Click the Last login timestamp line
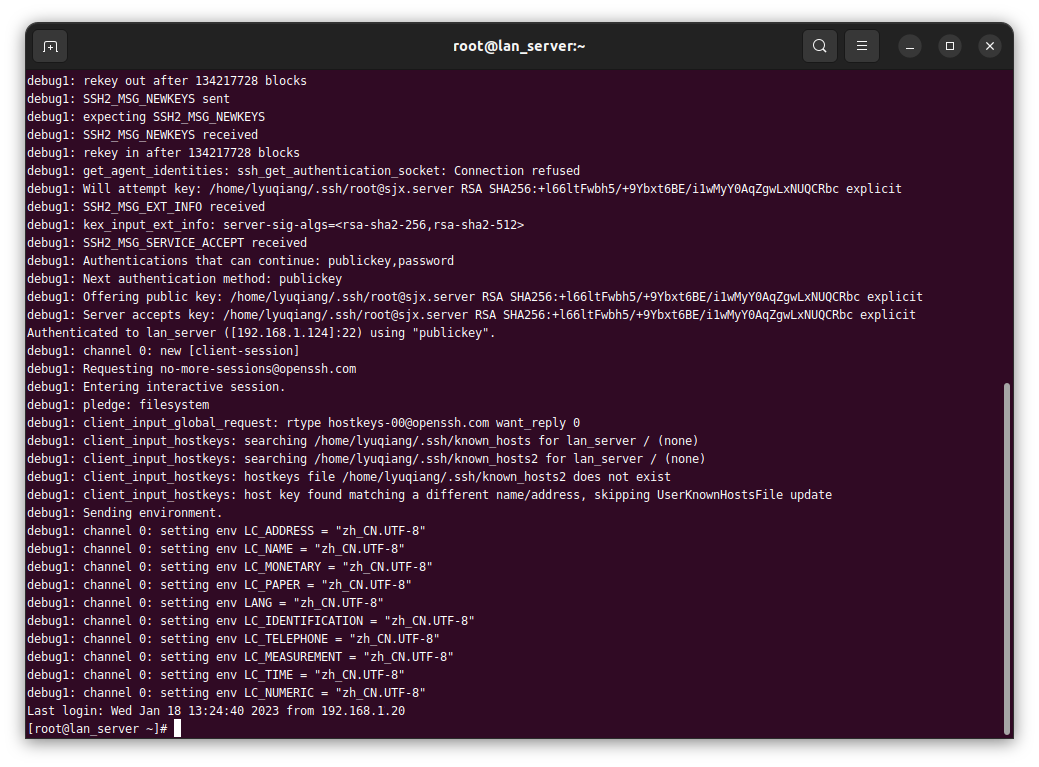1039x767 pixels. coord(215,711)
